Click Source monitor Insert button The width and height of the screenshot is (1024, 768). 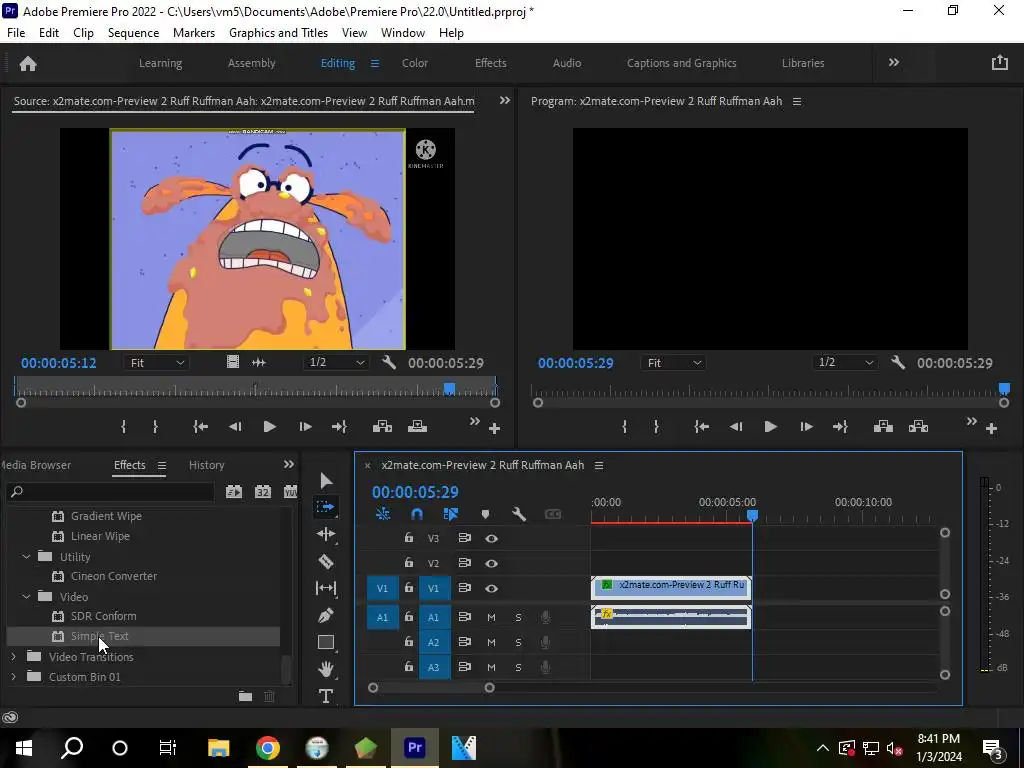click(382, 426)
